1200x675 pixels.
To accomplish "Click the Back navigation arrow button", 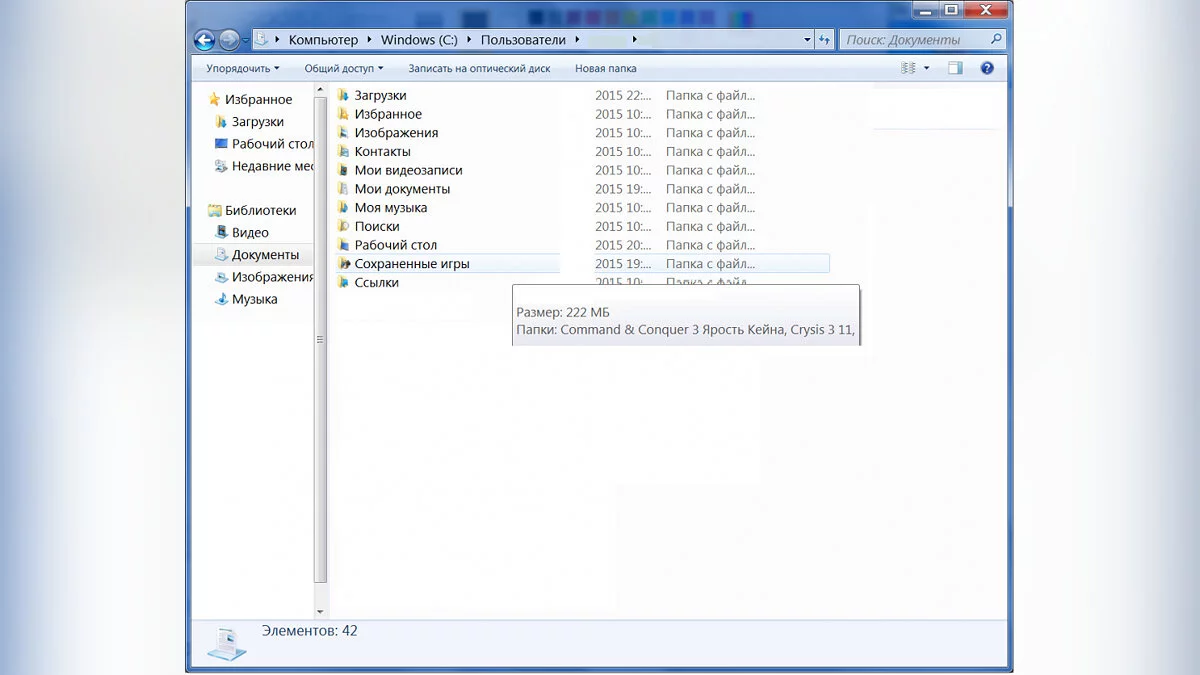I will click(204, 40).
